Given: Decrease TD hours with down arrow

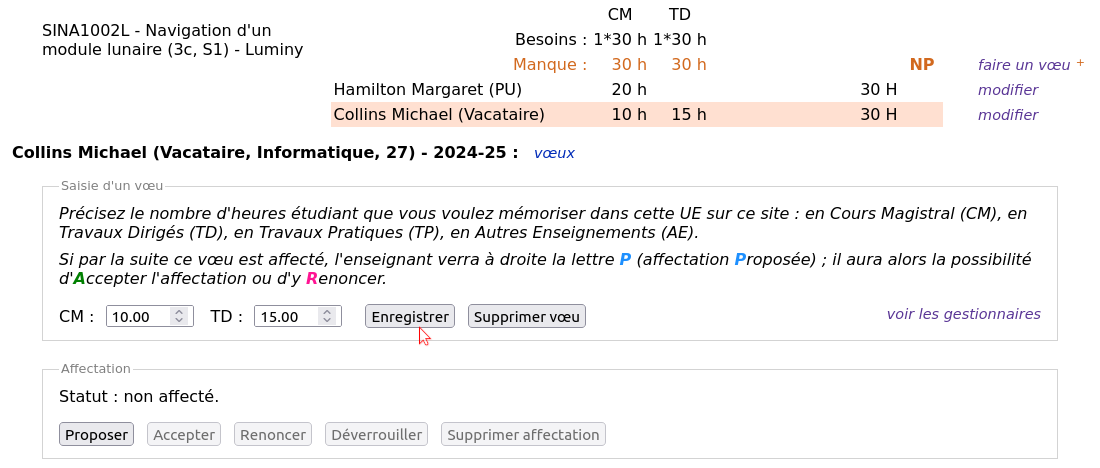Looking at the screenshot, I should tap(328, 321).
